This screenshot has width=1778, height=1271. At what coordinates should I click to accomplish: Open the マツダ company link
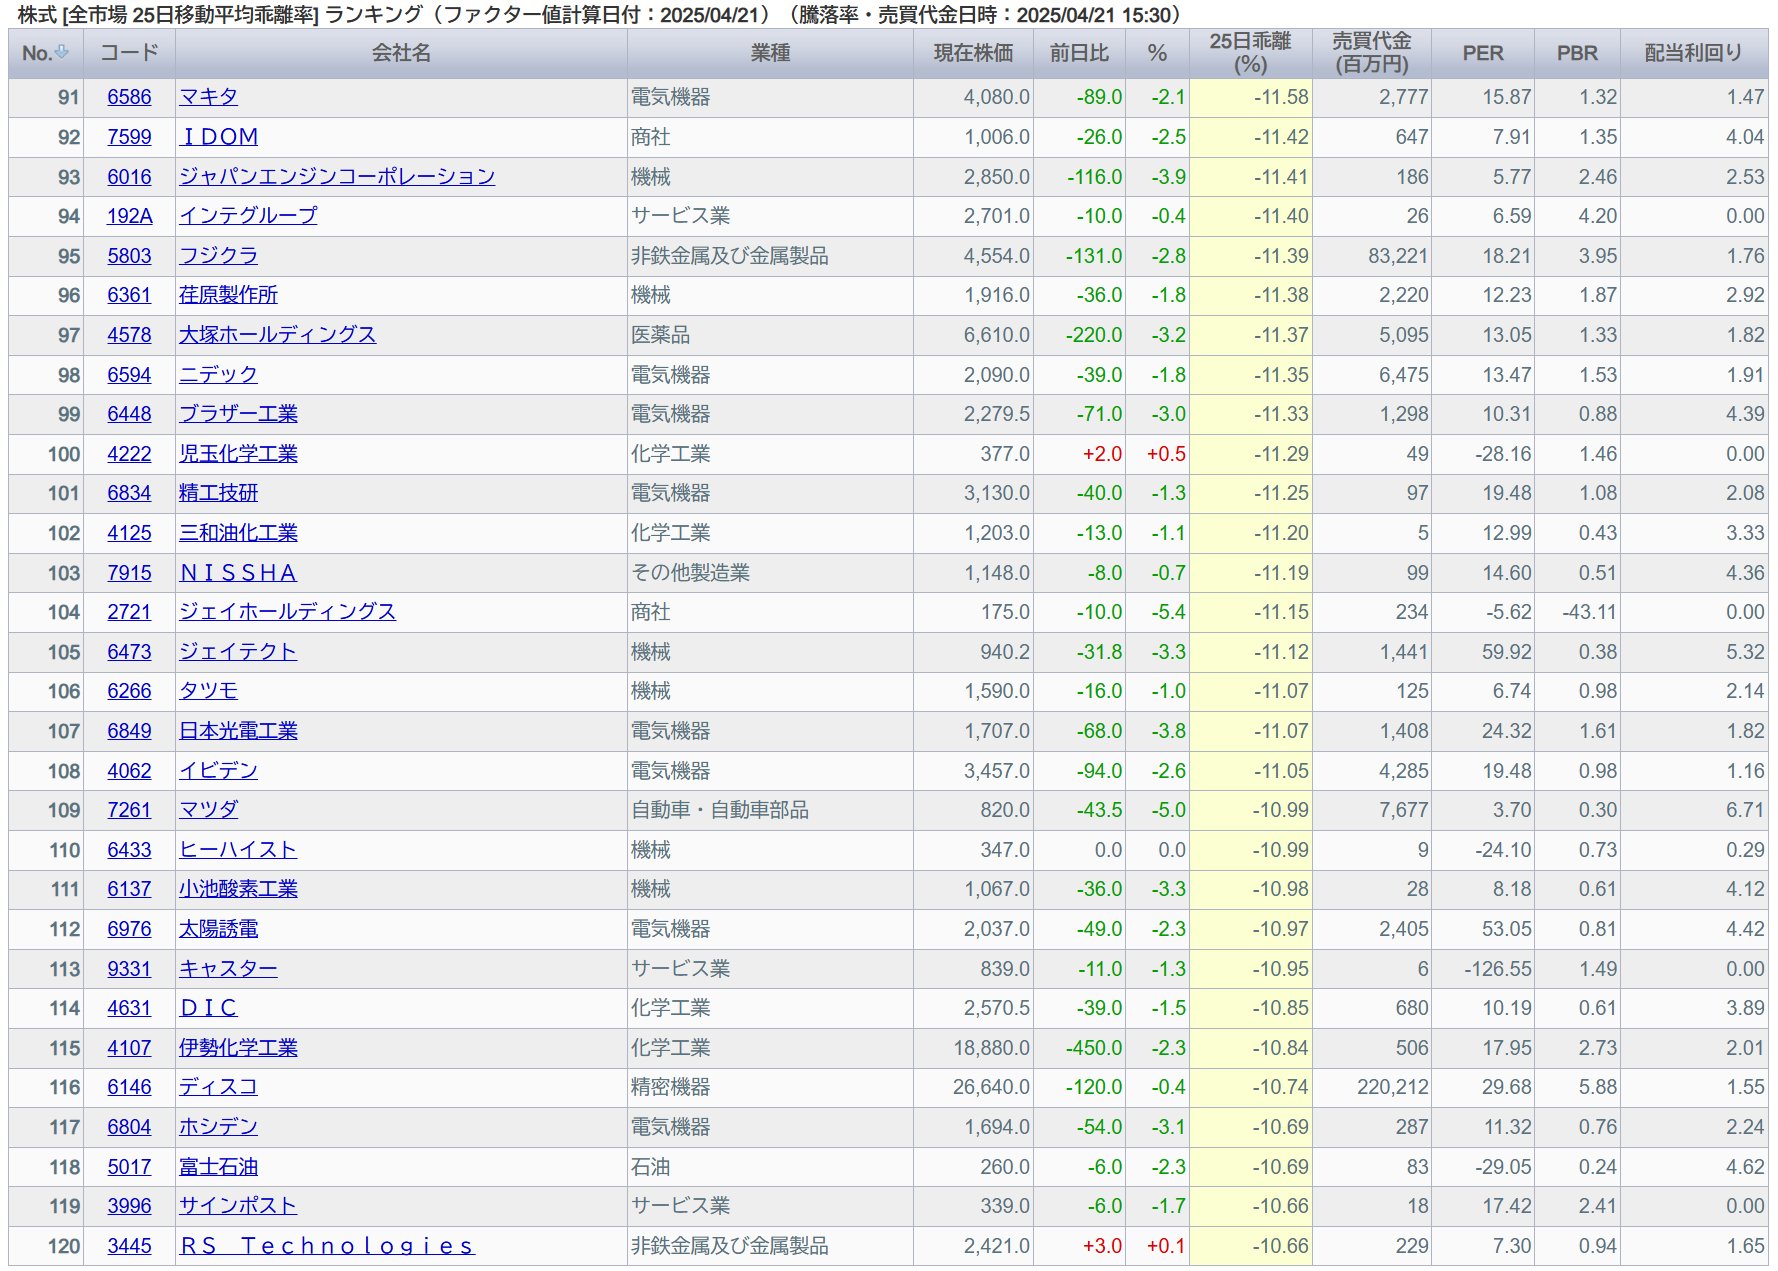[208, 810]
